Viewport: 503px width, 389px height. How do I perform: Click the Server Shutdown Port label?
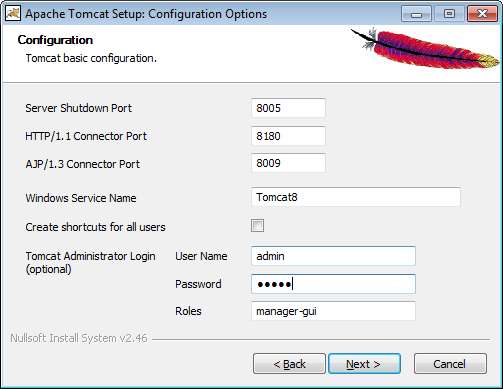(79, 108)
